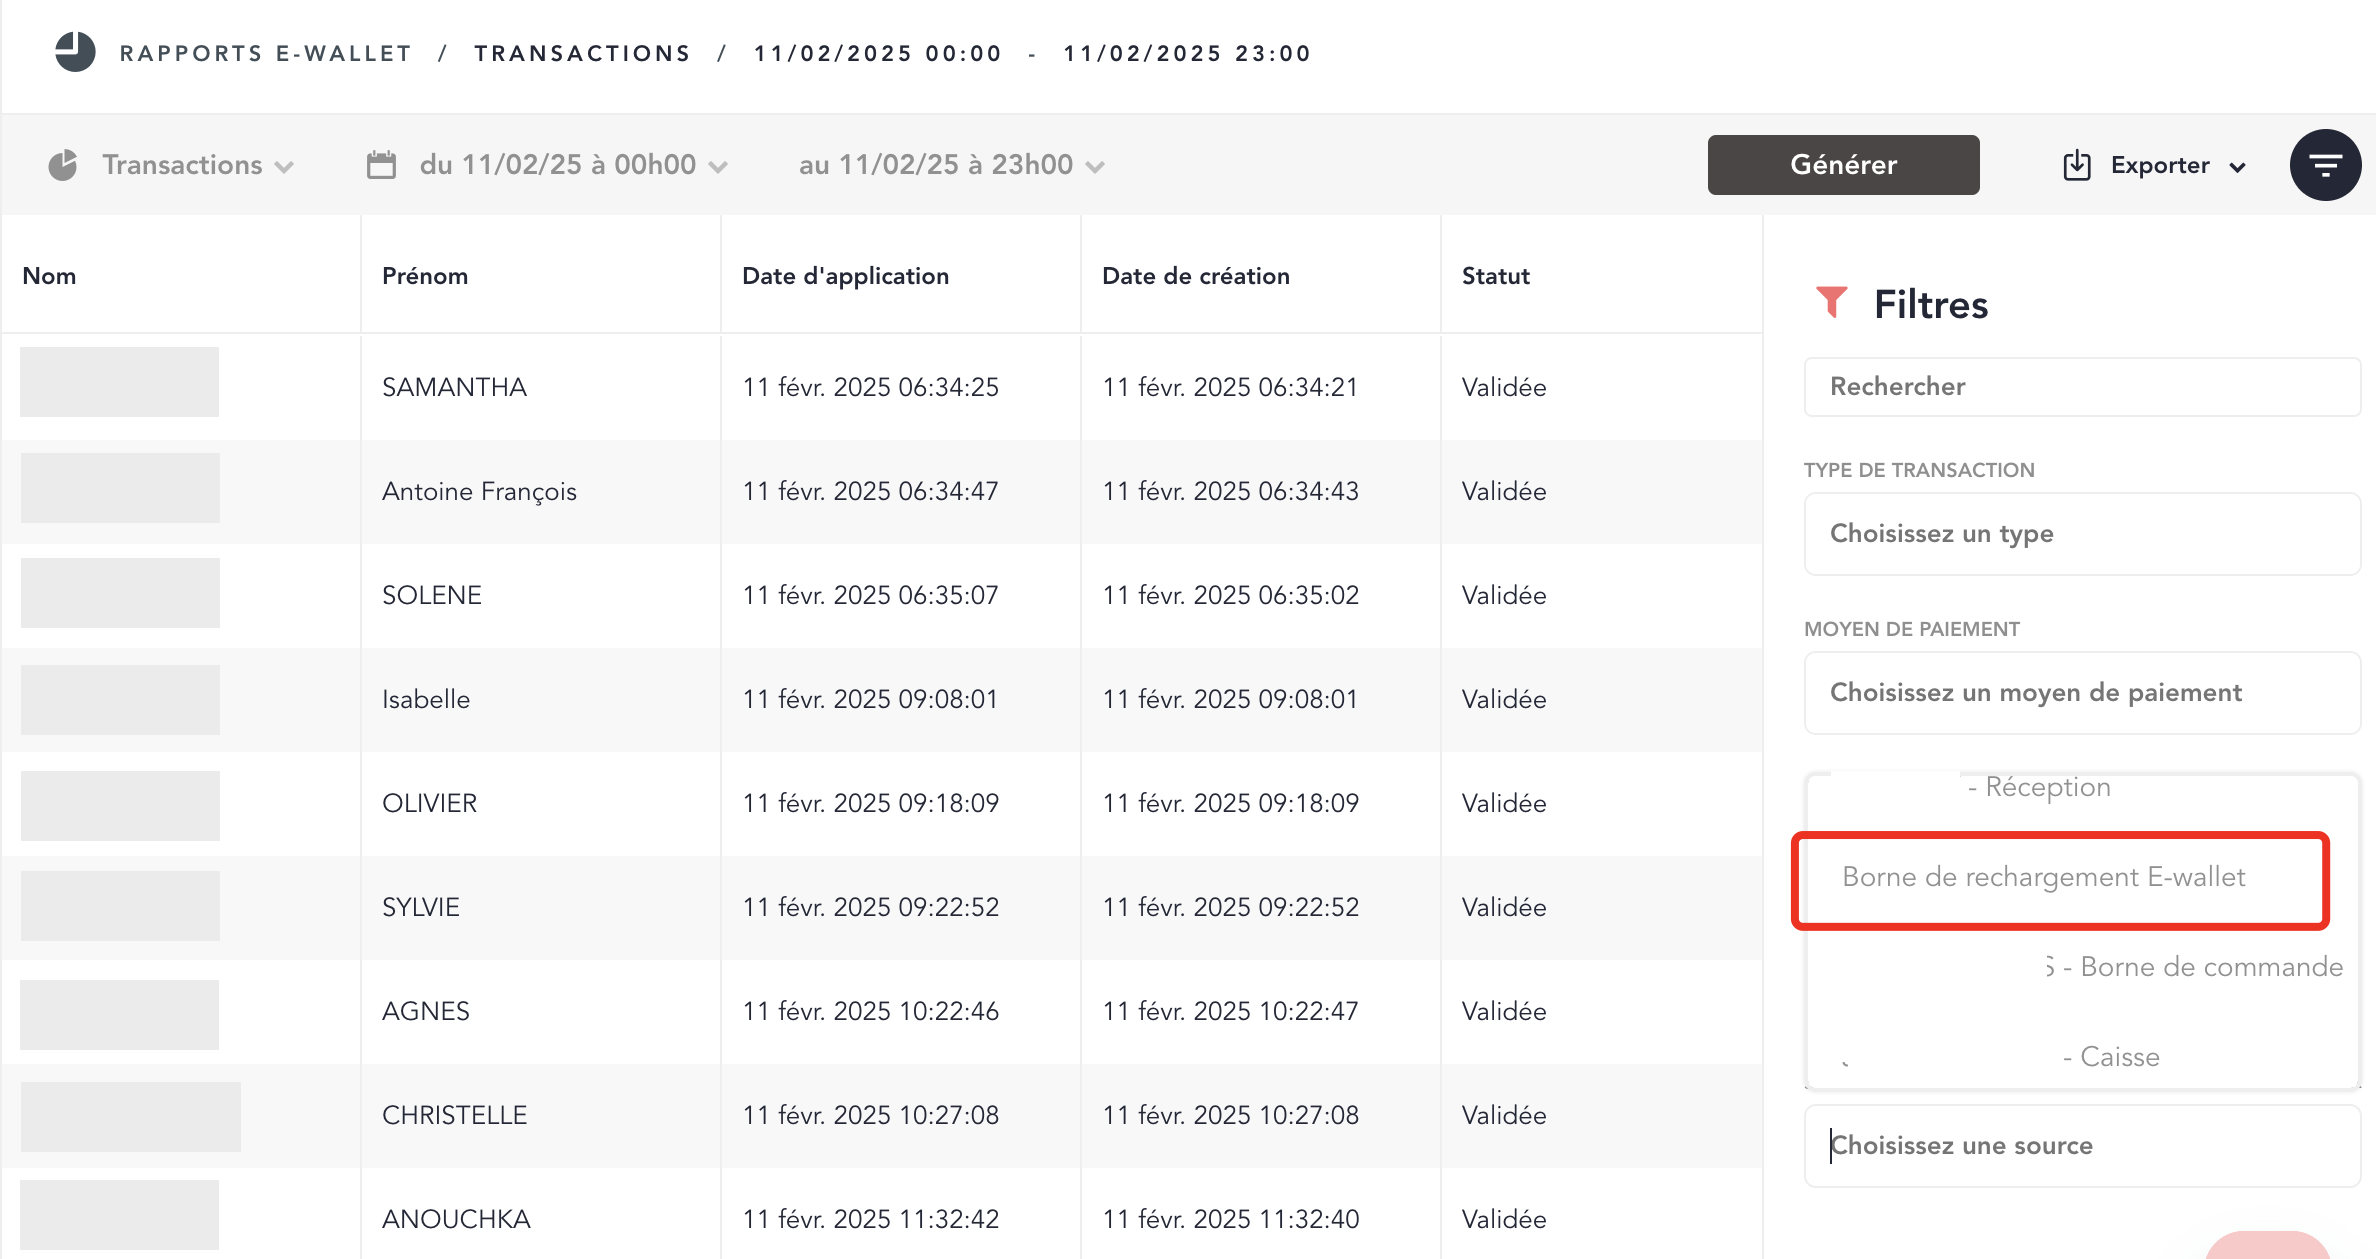This screenshot has width=2376, height=1259.
Task: Open the Exporter dropdown arrow
Action: 2238,167
